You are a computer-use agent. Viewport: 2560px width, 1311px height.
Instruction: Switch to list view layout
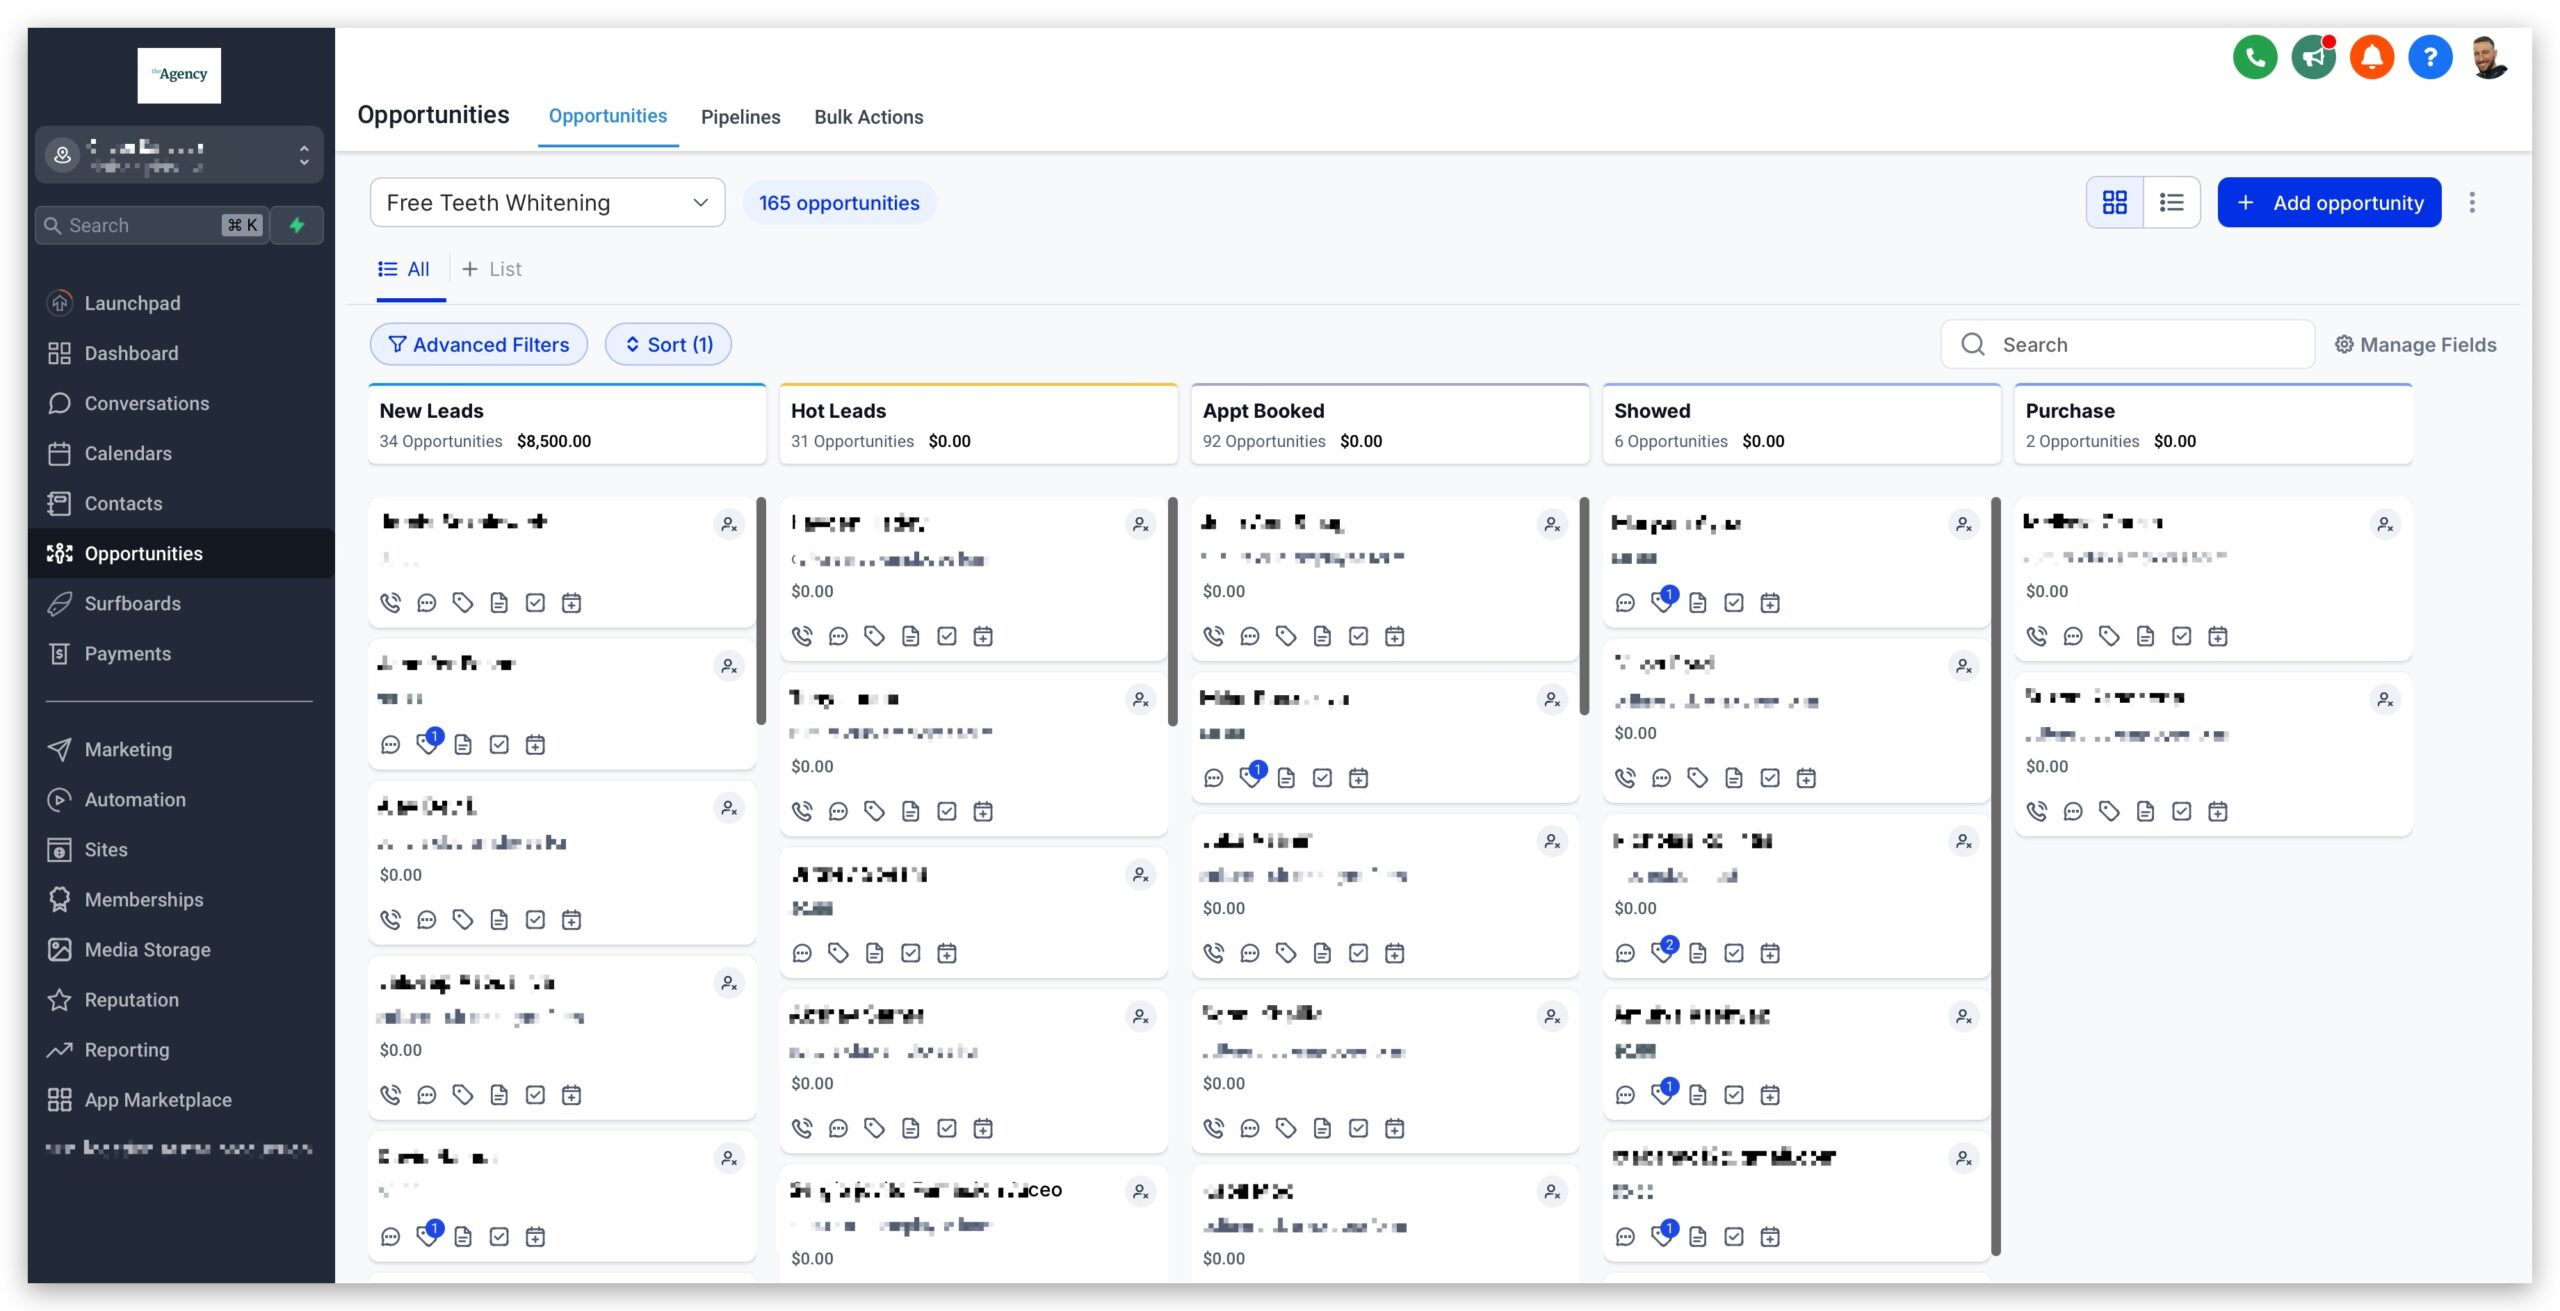point(2172,202)
